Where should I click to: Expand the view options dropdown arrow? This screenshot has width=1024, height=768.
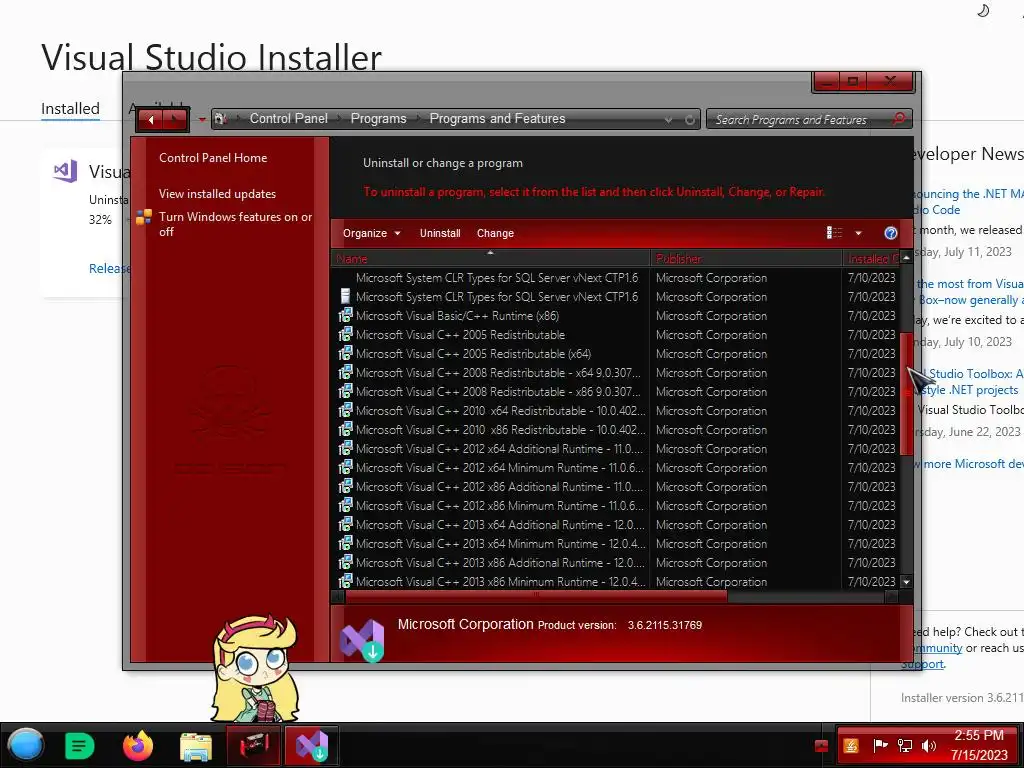coord(858,233)
